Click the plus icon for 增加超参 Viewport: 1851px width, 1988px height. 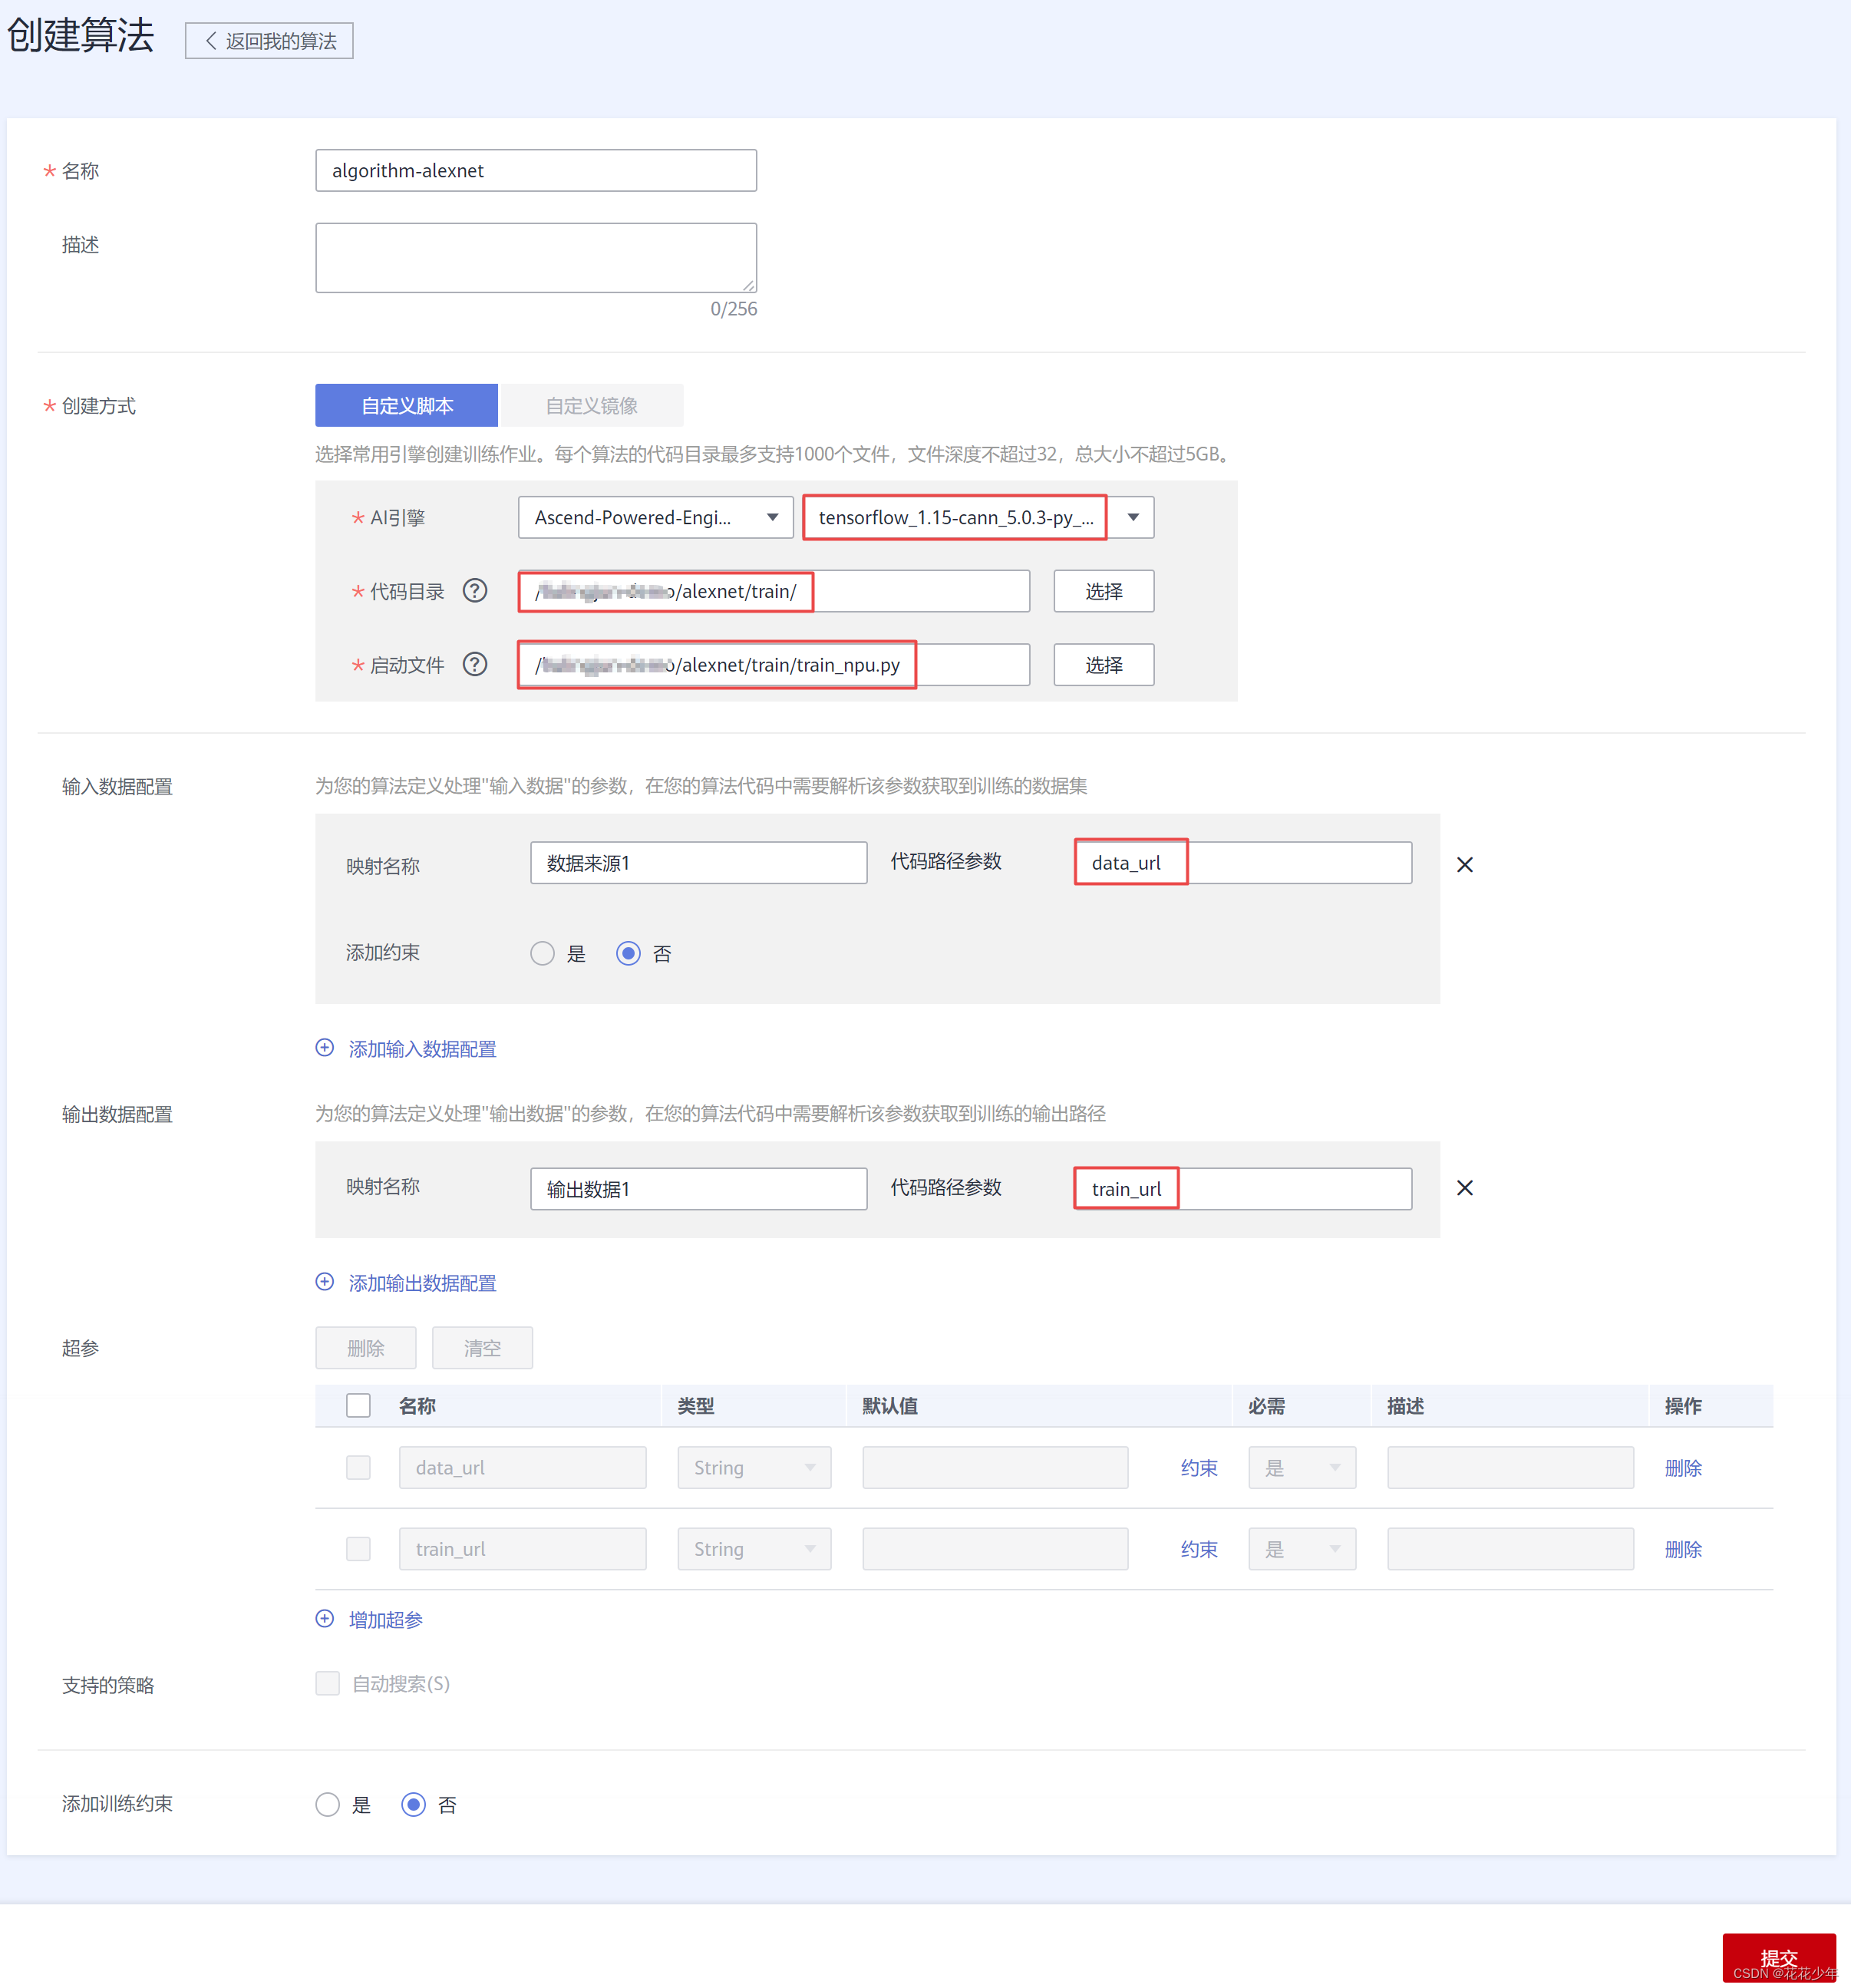(x=325, y=1619)
